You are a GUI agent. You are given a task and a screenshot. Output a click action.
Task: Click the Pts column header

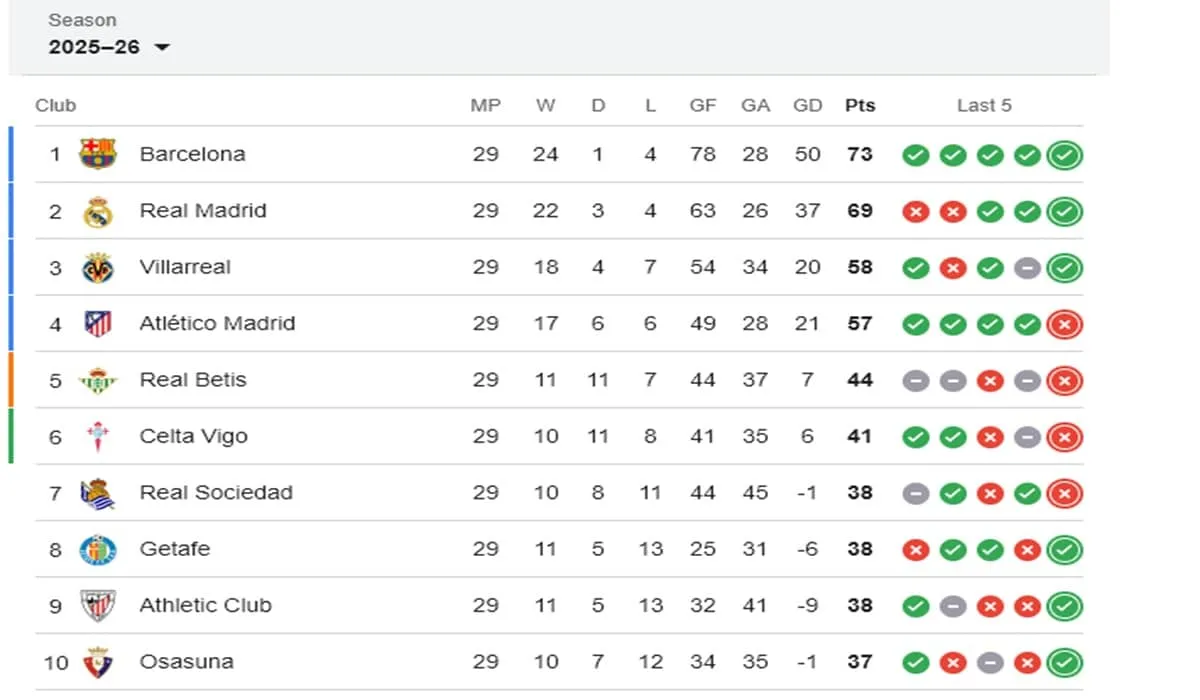pos(859,105)
